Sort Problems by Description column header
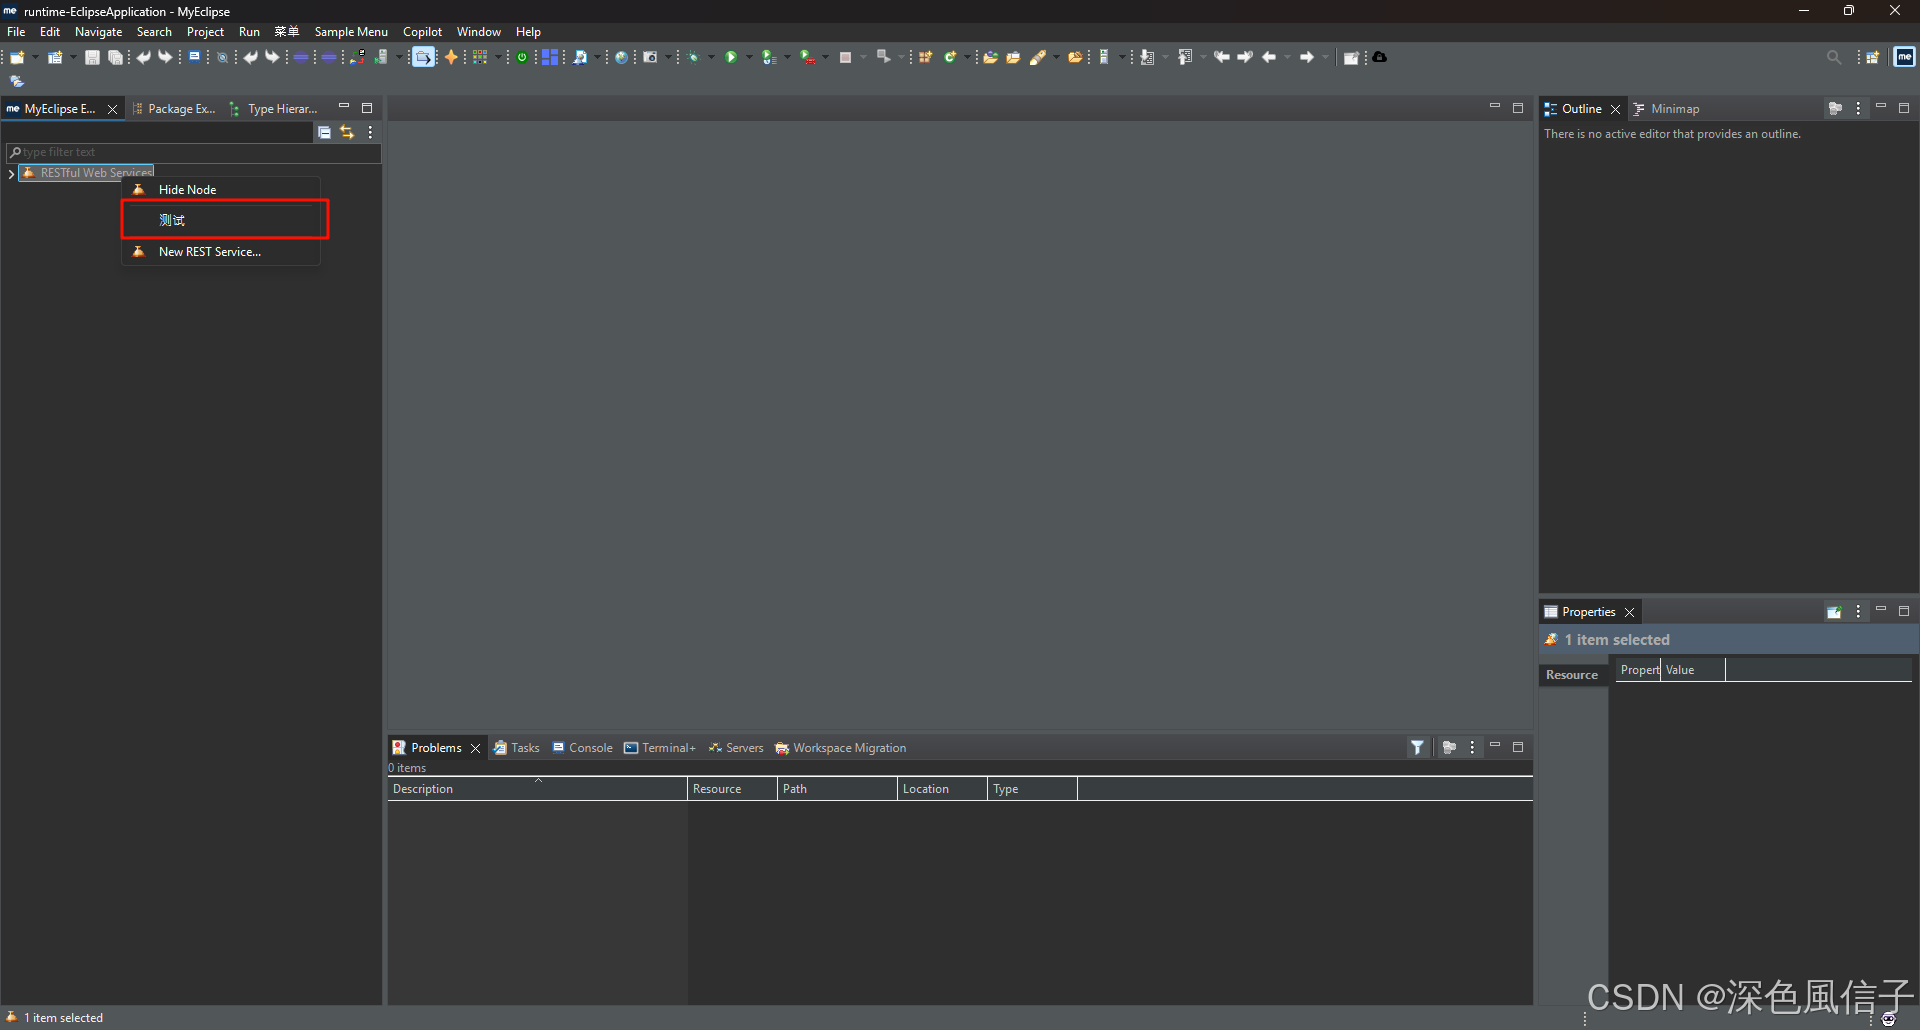Screen dimensions: 1920x1030 click(537, 789)
